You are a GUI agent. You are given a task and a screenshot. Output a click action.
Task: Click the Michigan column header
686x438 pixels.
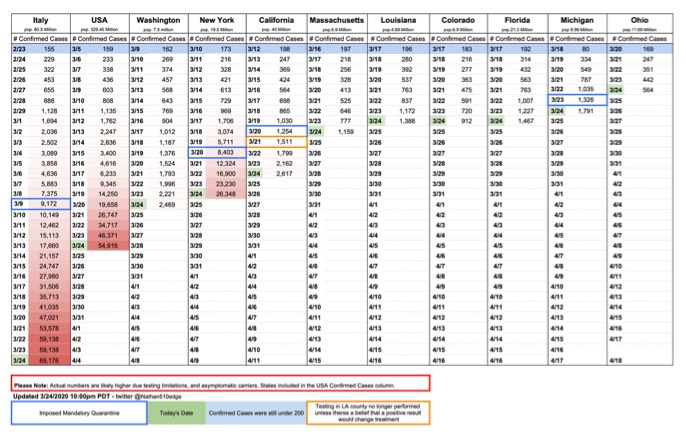click(x=577, y=20)
